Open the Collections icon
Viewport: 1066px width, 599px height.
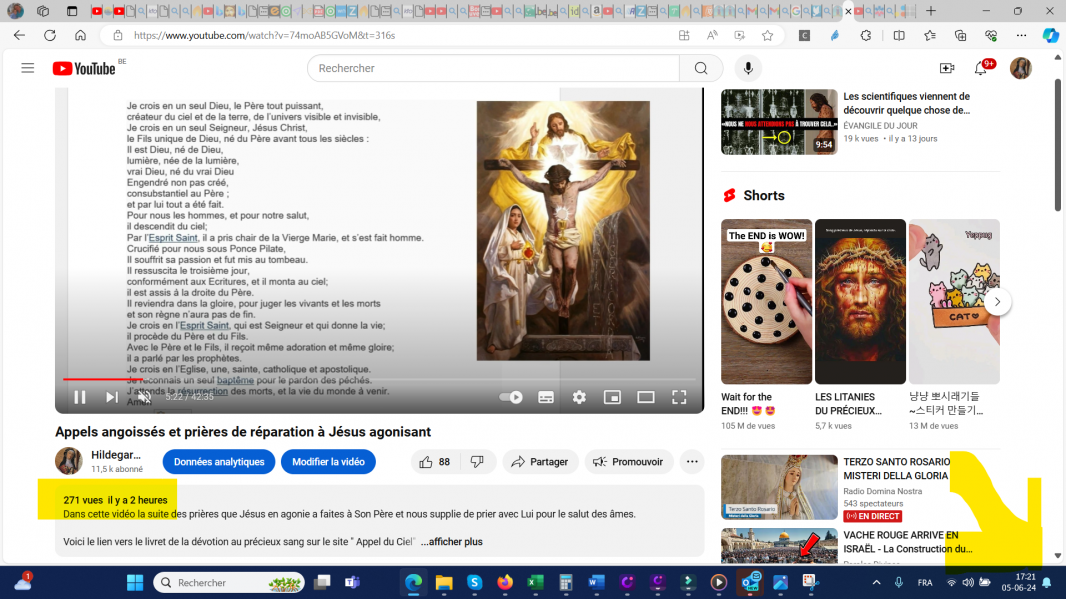pyautogui.click(x=960, y=35)
